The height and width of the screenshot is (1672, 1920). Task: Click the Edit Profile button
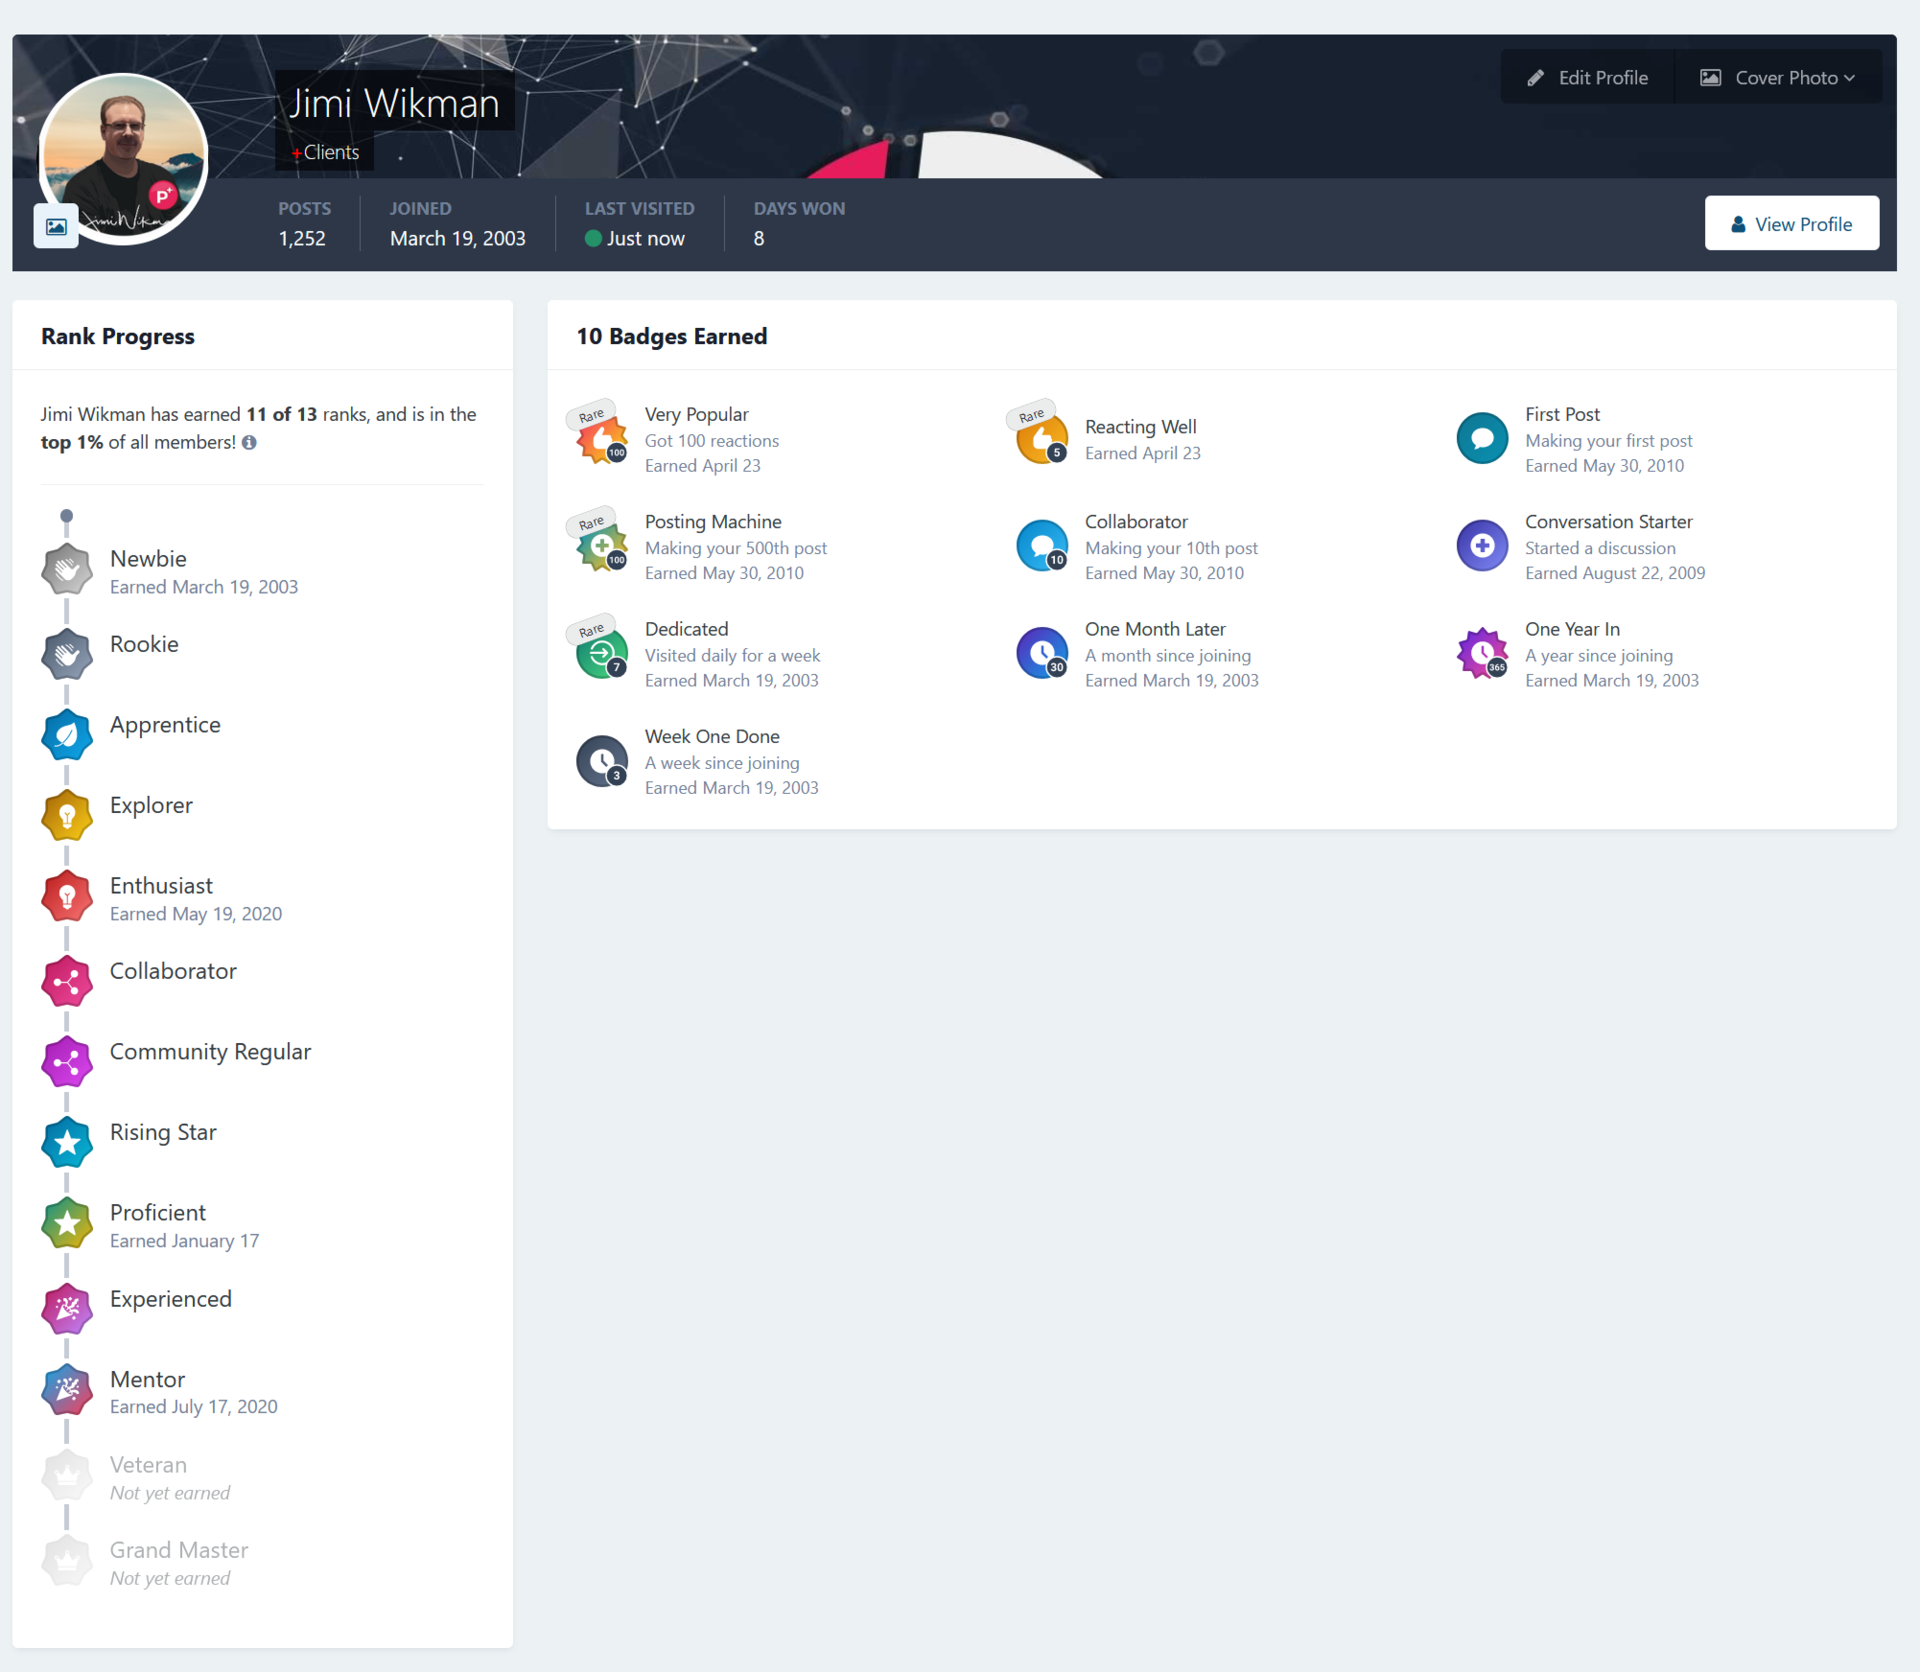[x=1587, y=77]
